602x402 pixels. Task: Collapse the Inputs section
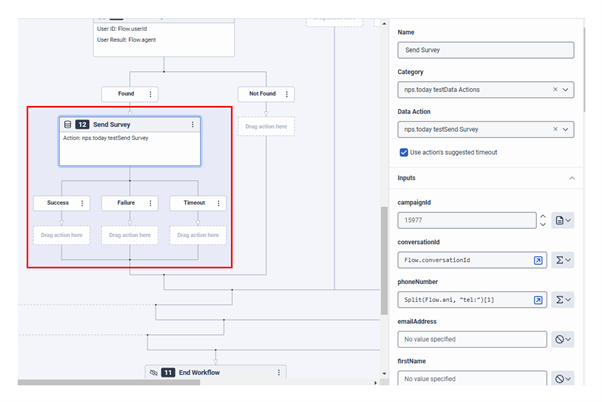click(x=572, y=178)
